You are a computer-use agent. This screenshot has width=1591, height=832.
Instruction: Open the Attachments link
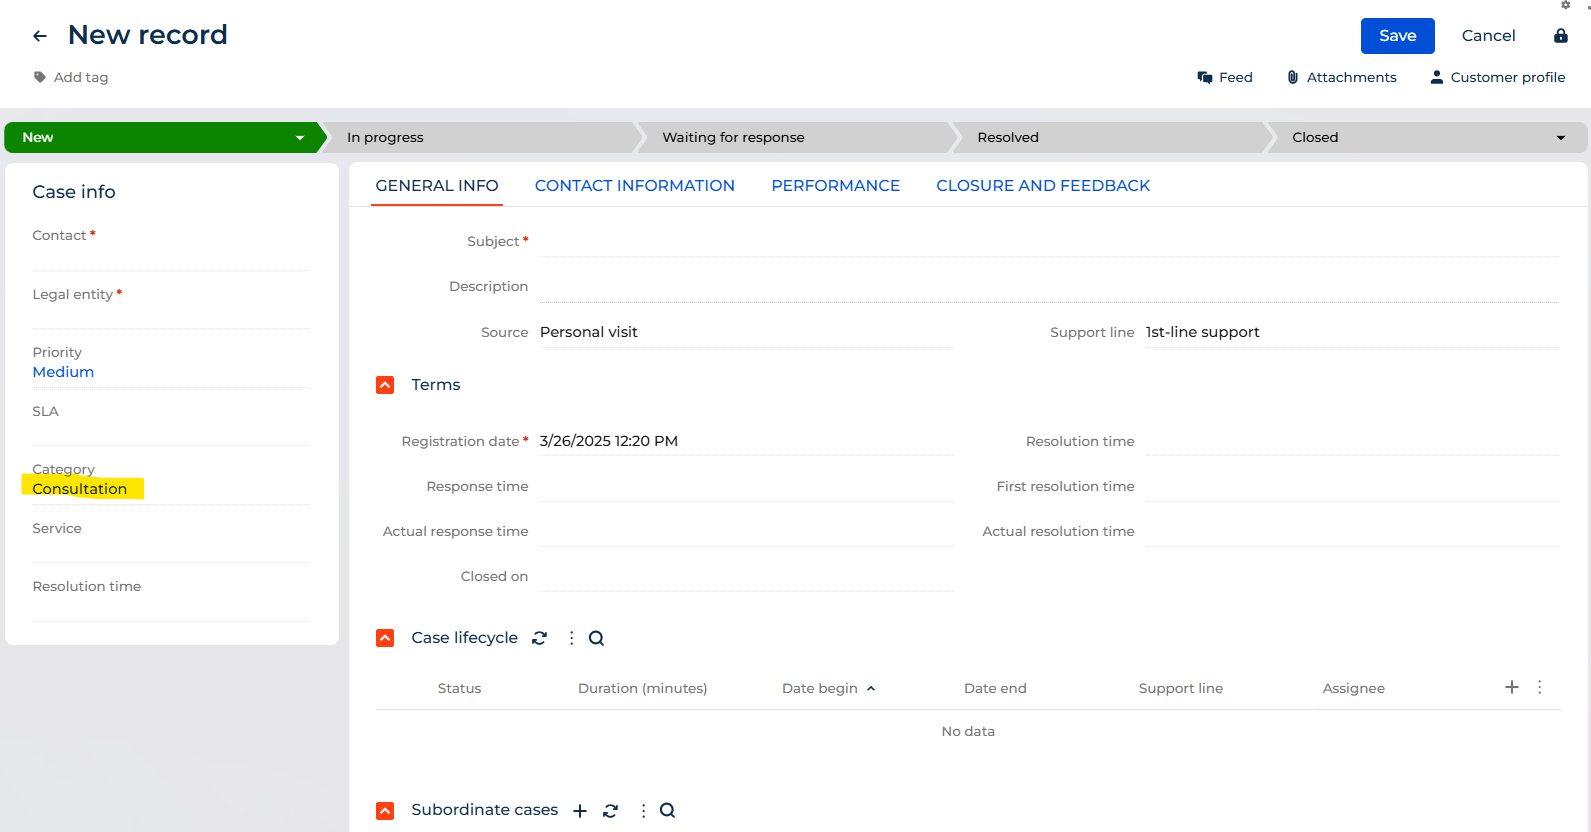1352,77
